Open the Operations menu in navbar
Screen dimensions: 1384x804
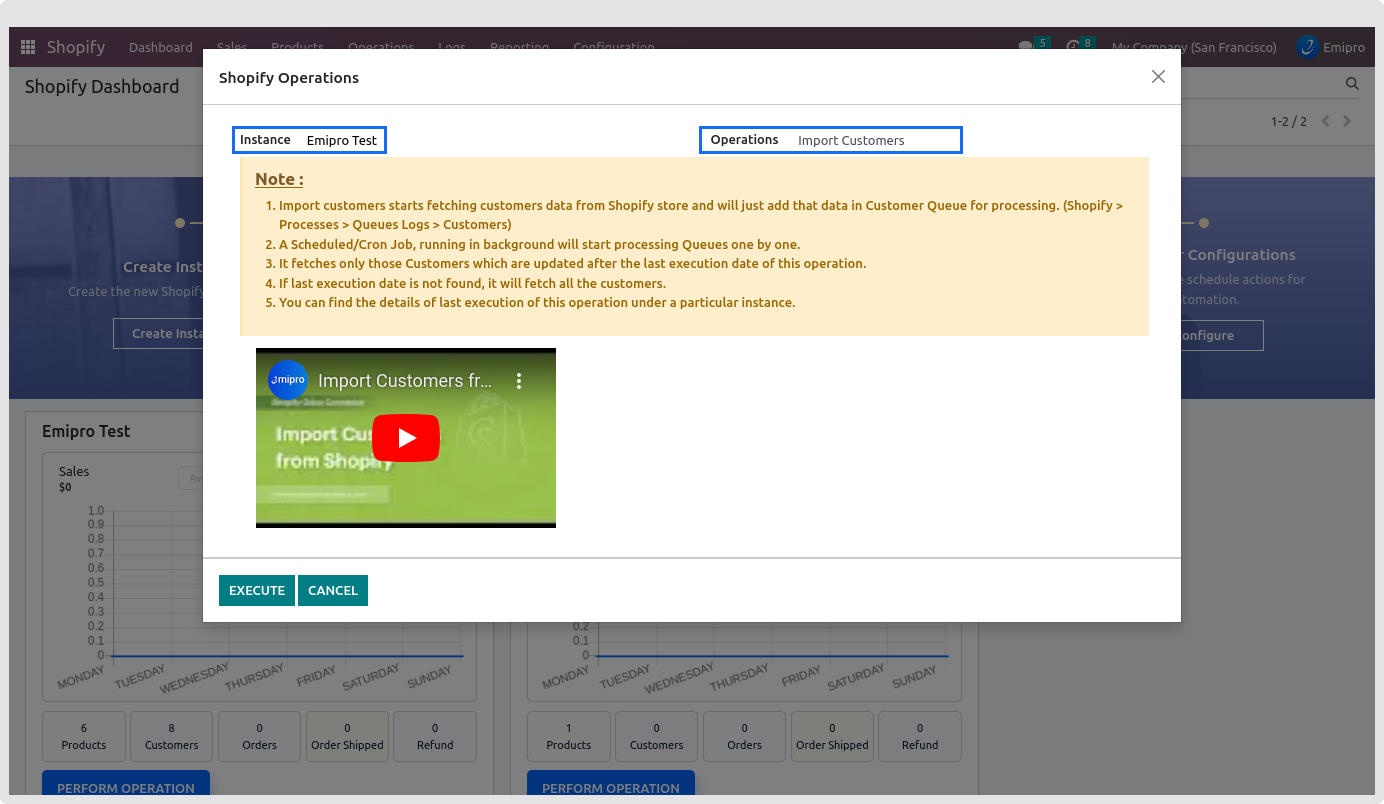tap(381, 47)
